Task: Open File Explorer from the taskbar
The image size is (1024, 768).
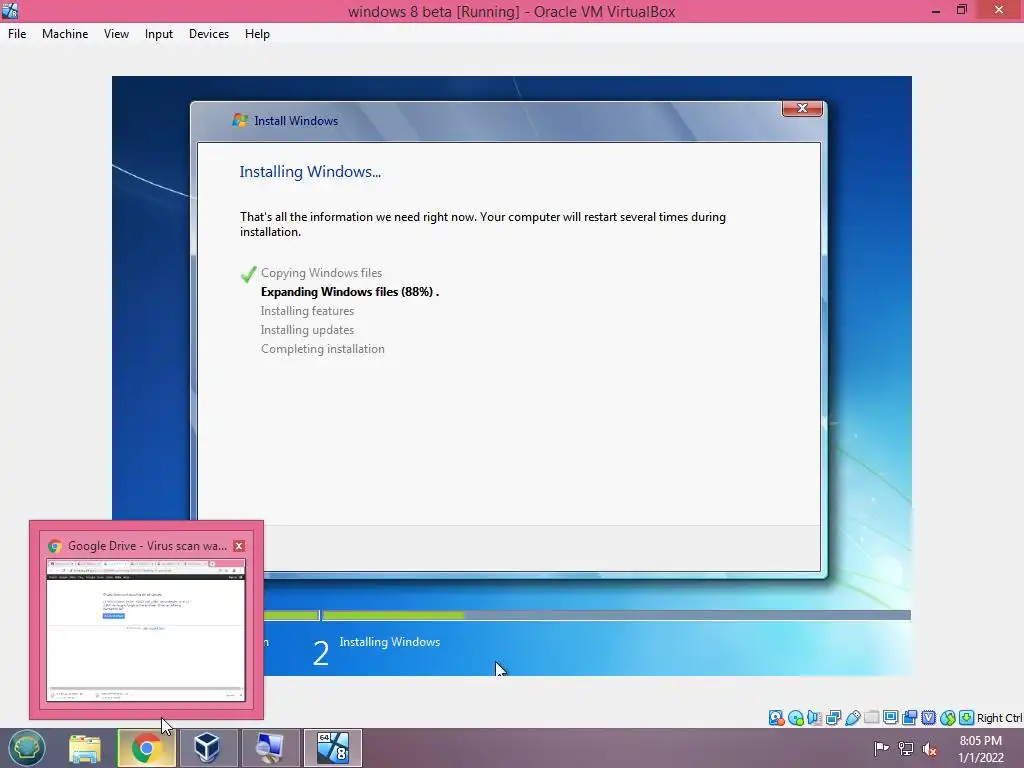Action: tap(85, 748)
